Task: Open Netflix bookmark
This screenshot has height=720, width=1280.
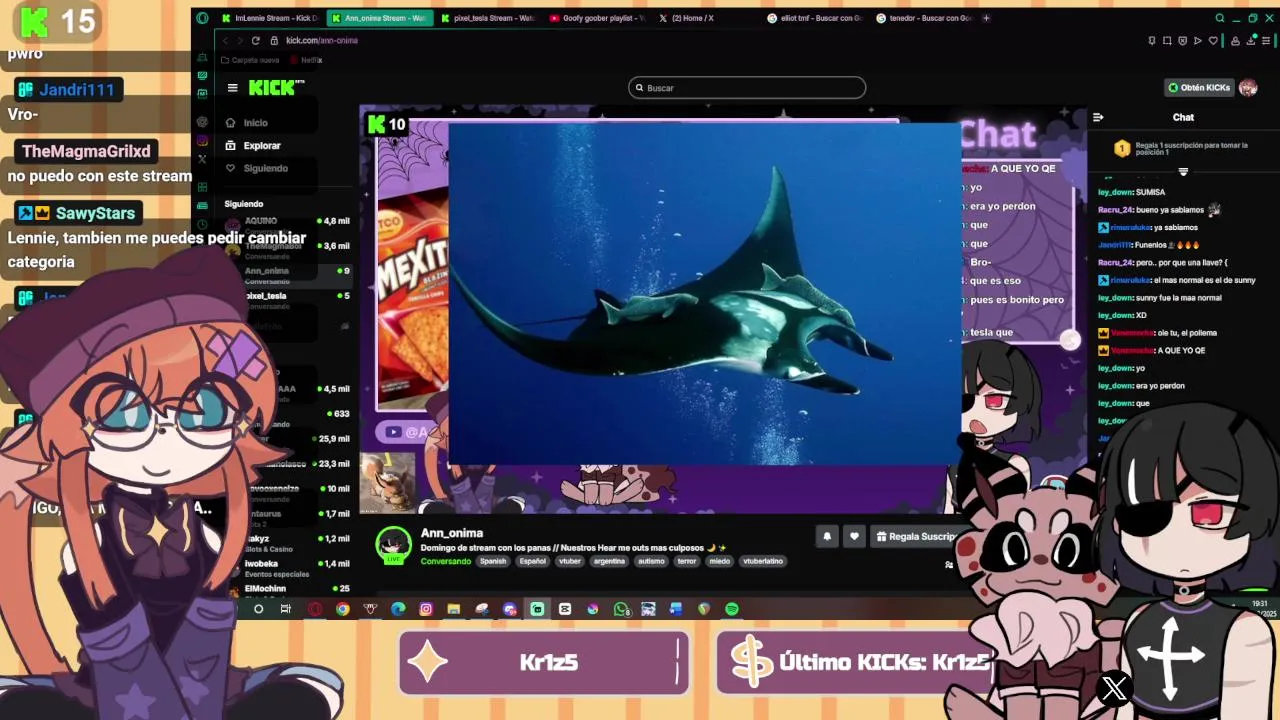Action: tap(307, 60)
